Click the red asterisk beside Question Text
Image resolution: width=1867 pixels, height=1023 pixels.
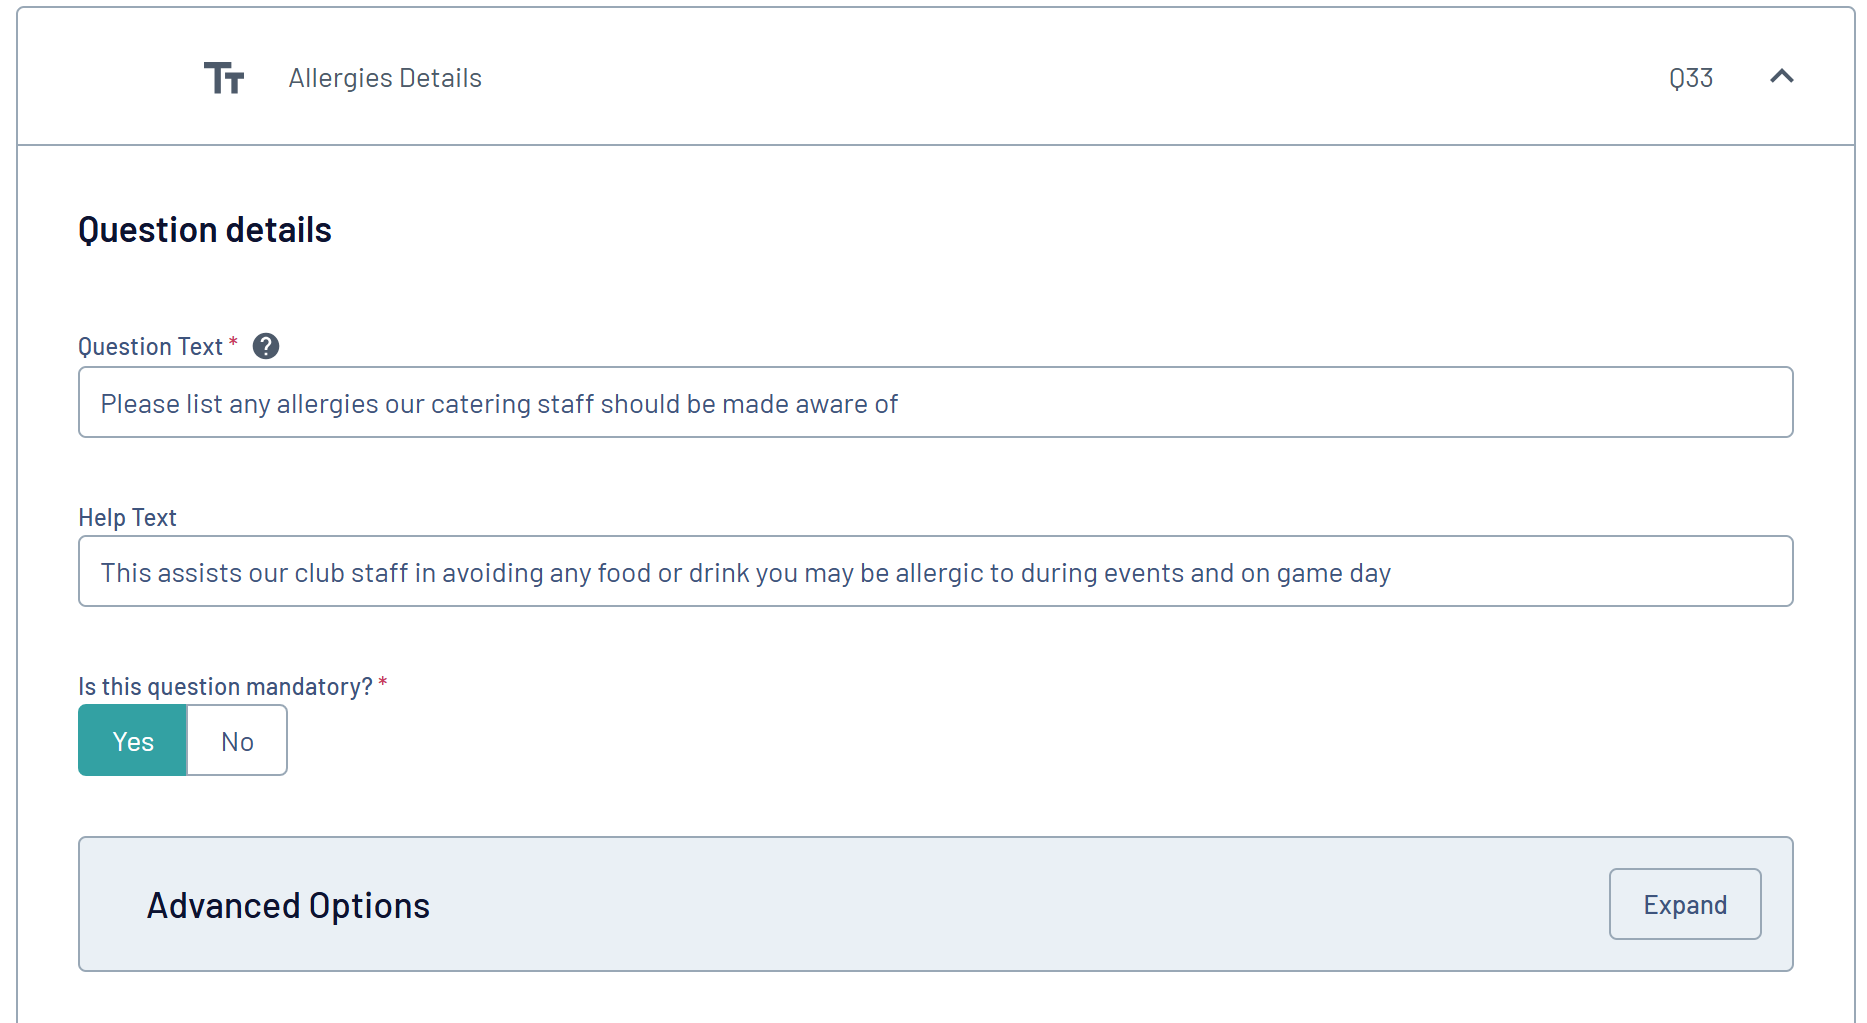point(233,343)
